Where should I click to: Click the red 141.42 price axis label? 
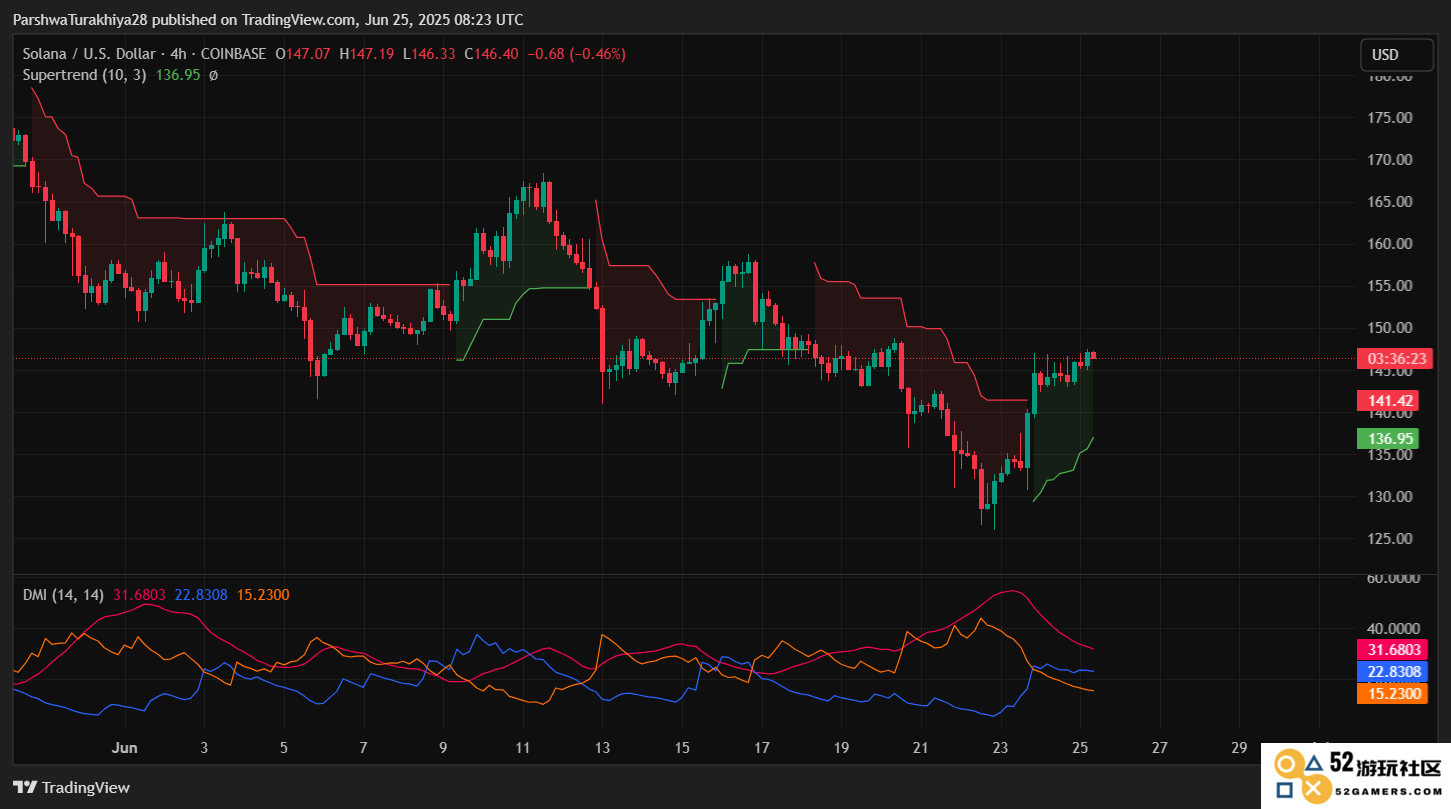(x=1390, y=401)
